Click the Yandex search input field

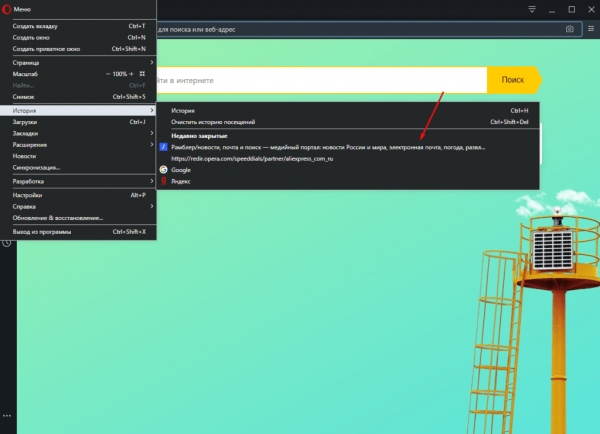click(x=321, y=80)
